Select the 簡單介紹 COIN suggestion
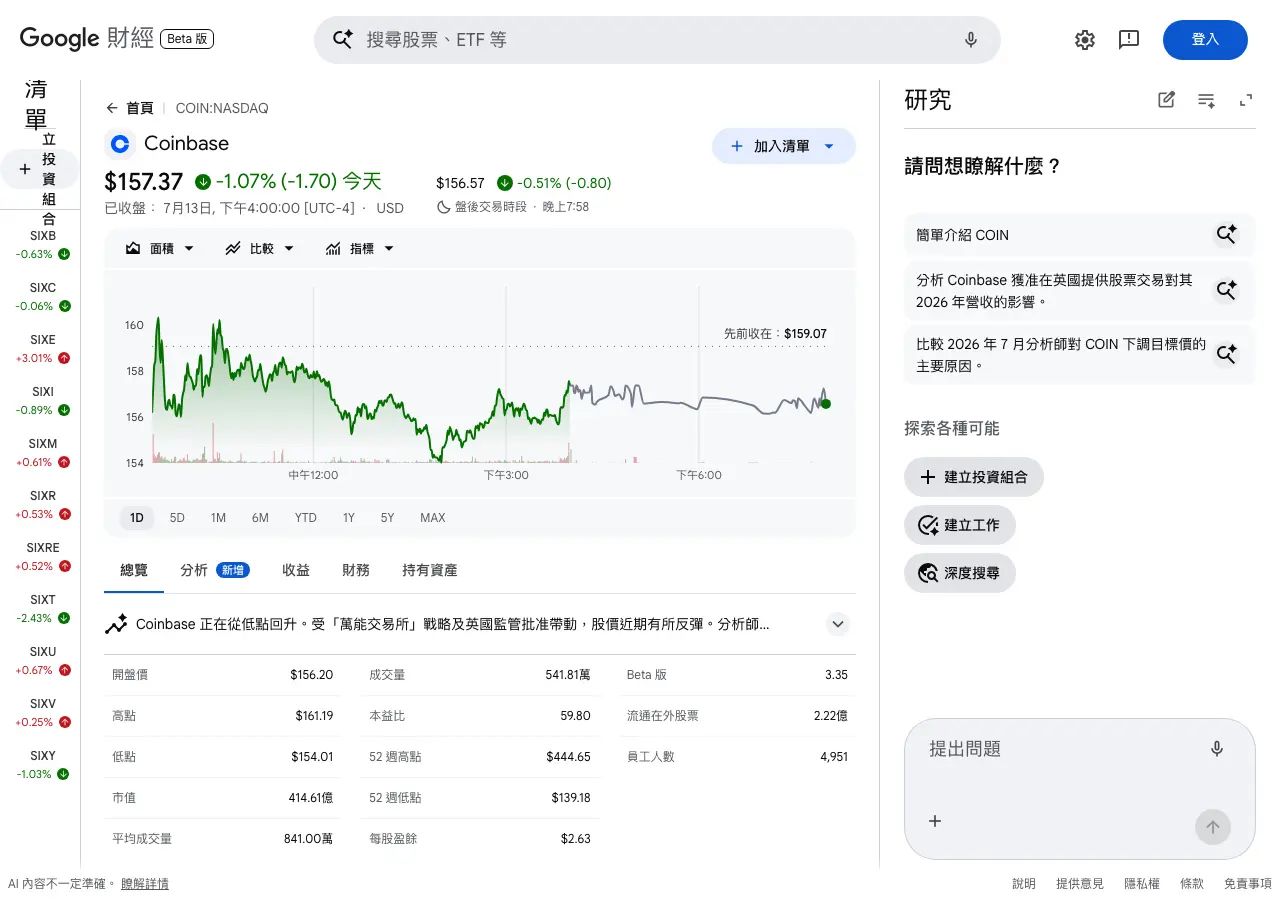The width and height of the screenshot is (1280, 900). [1080, 235]
